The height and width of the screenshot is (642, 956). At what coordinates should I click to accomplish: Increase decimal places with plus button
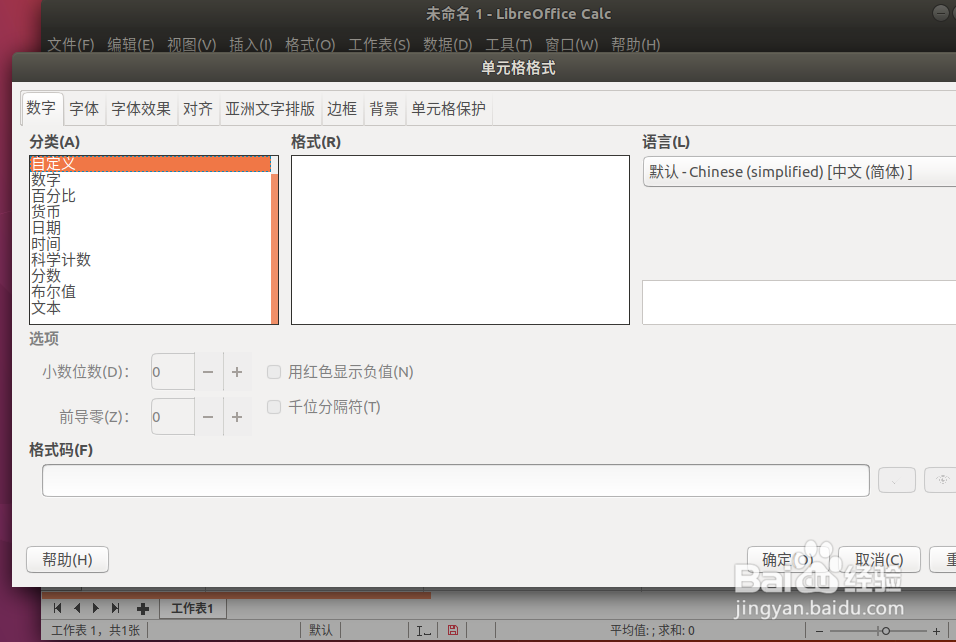coord(237,371)
